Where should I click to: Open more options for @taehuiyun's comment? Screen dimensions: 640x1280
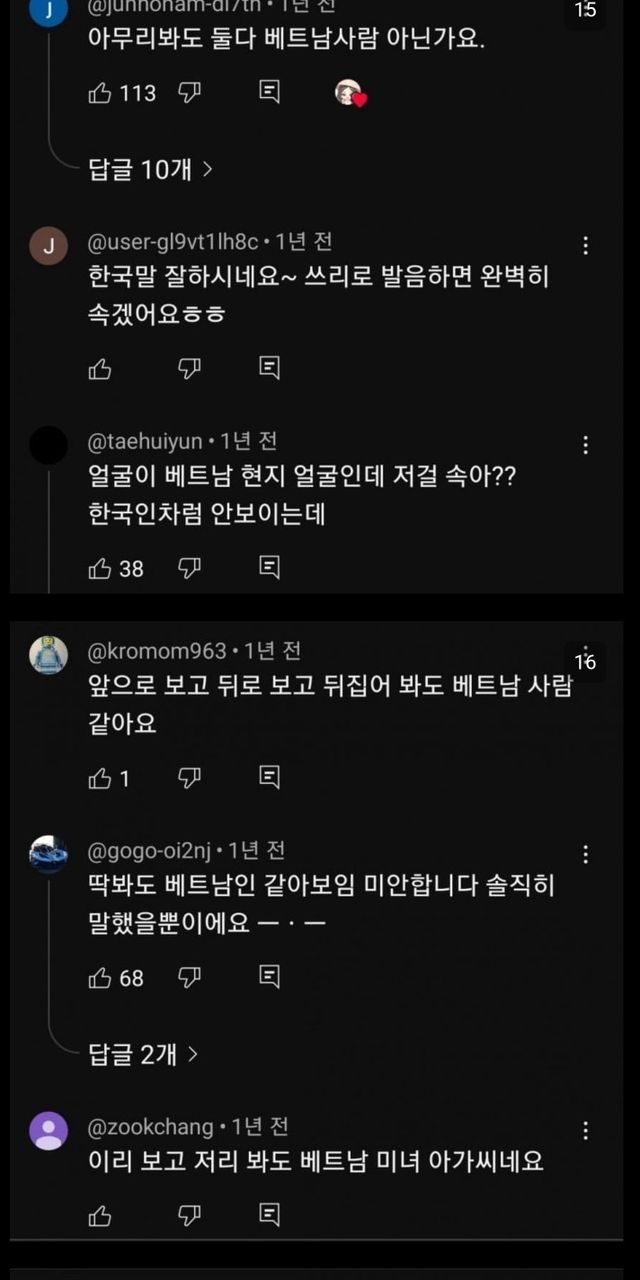(x=586, y=446)
